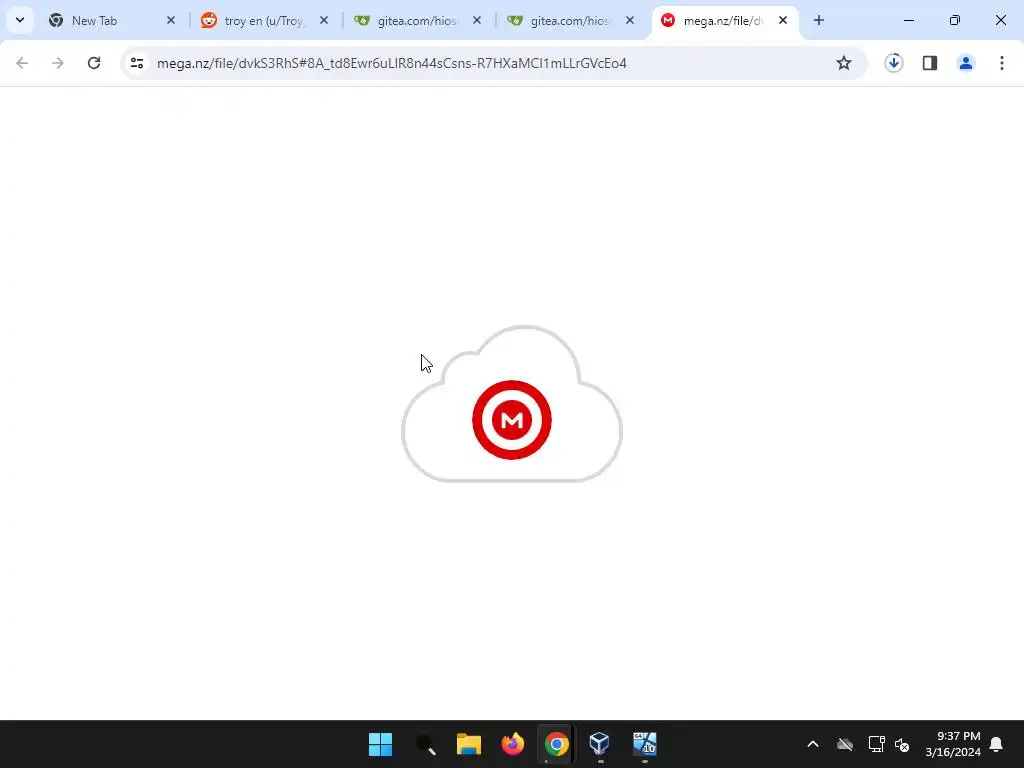Switch to the second gitea.com tab
This screenshot has width=1024, height=768.
571,21
